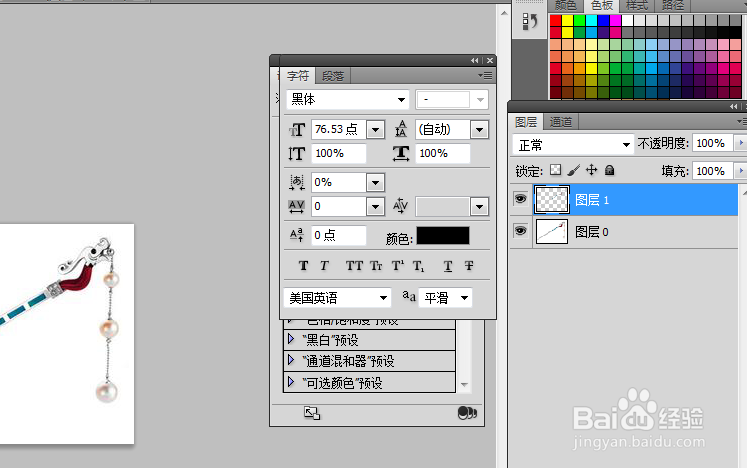This screenshot has height=468, width=747.
Task: Click the black text 颜色 swatch
Action: [443, 235]
